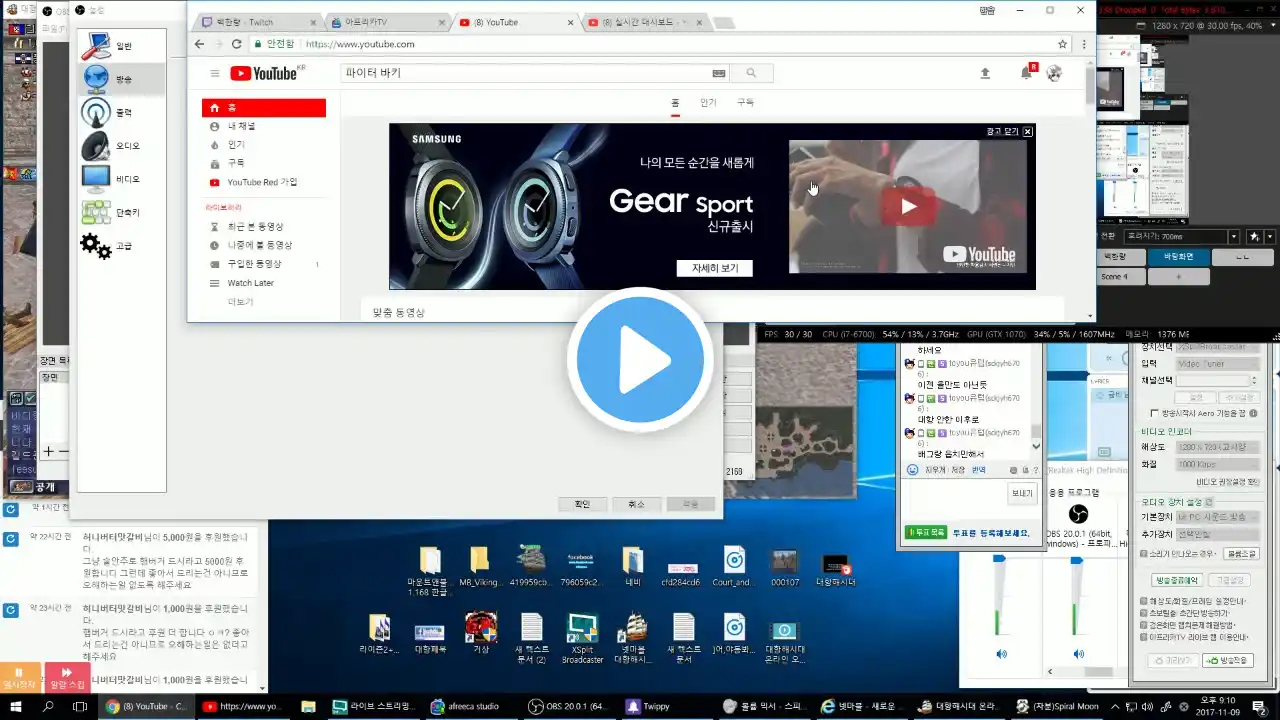Open the Output (출력) settings section

120,112
